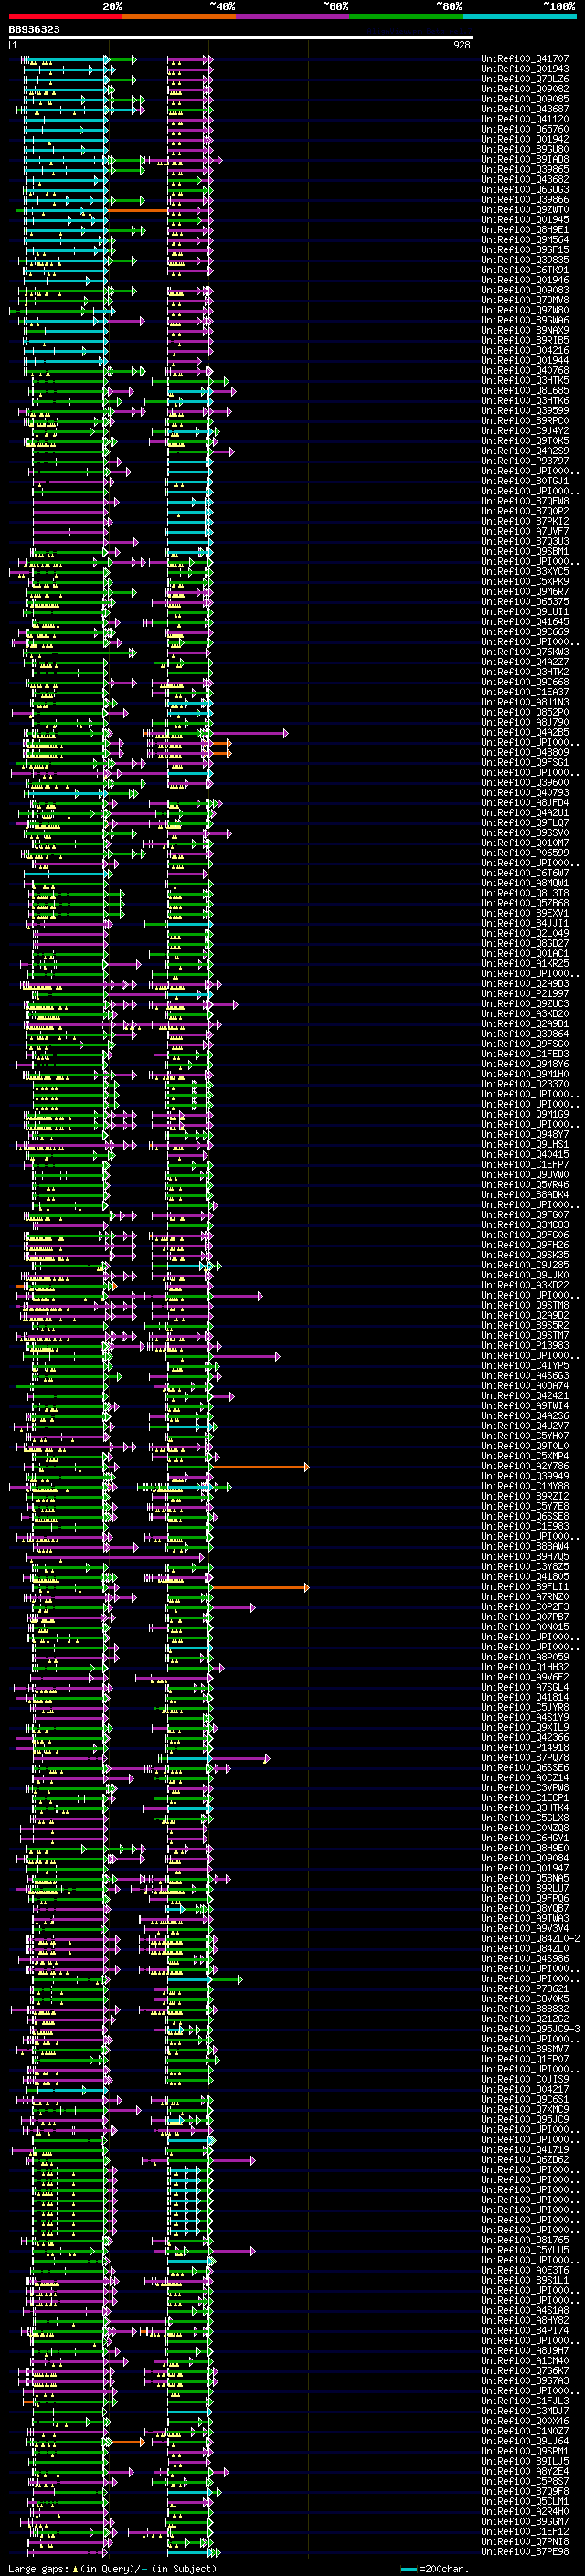Click the red 20% identity legend segment
Screen dimensions: 585x2576
click(x=65, y=16)
